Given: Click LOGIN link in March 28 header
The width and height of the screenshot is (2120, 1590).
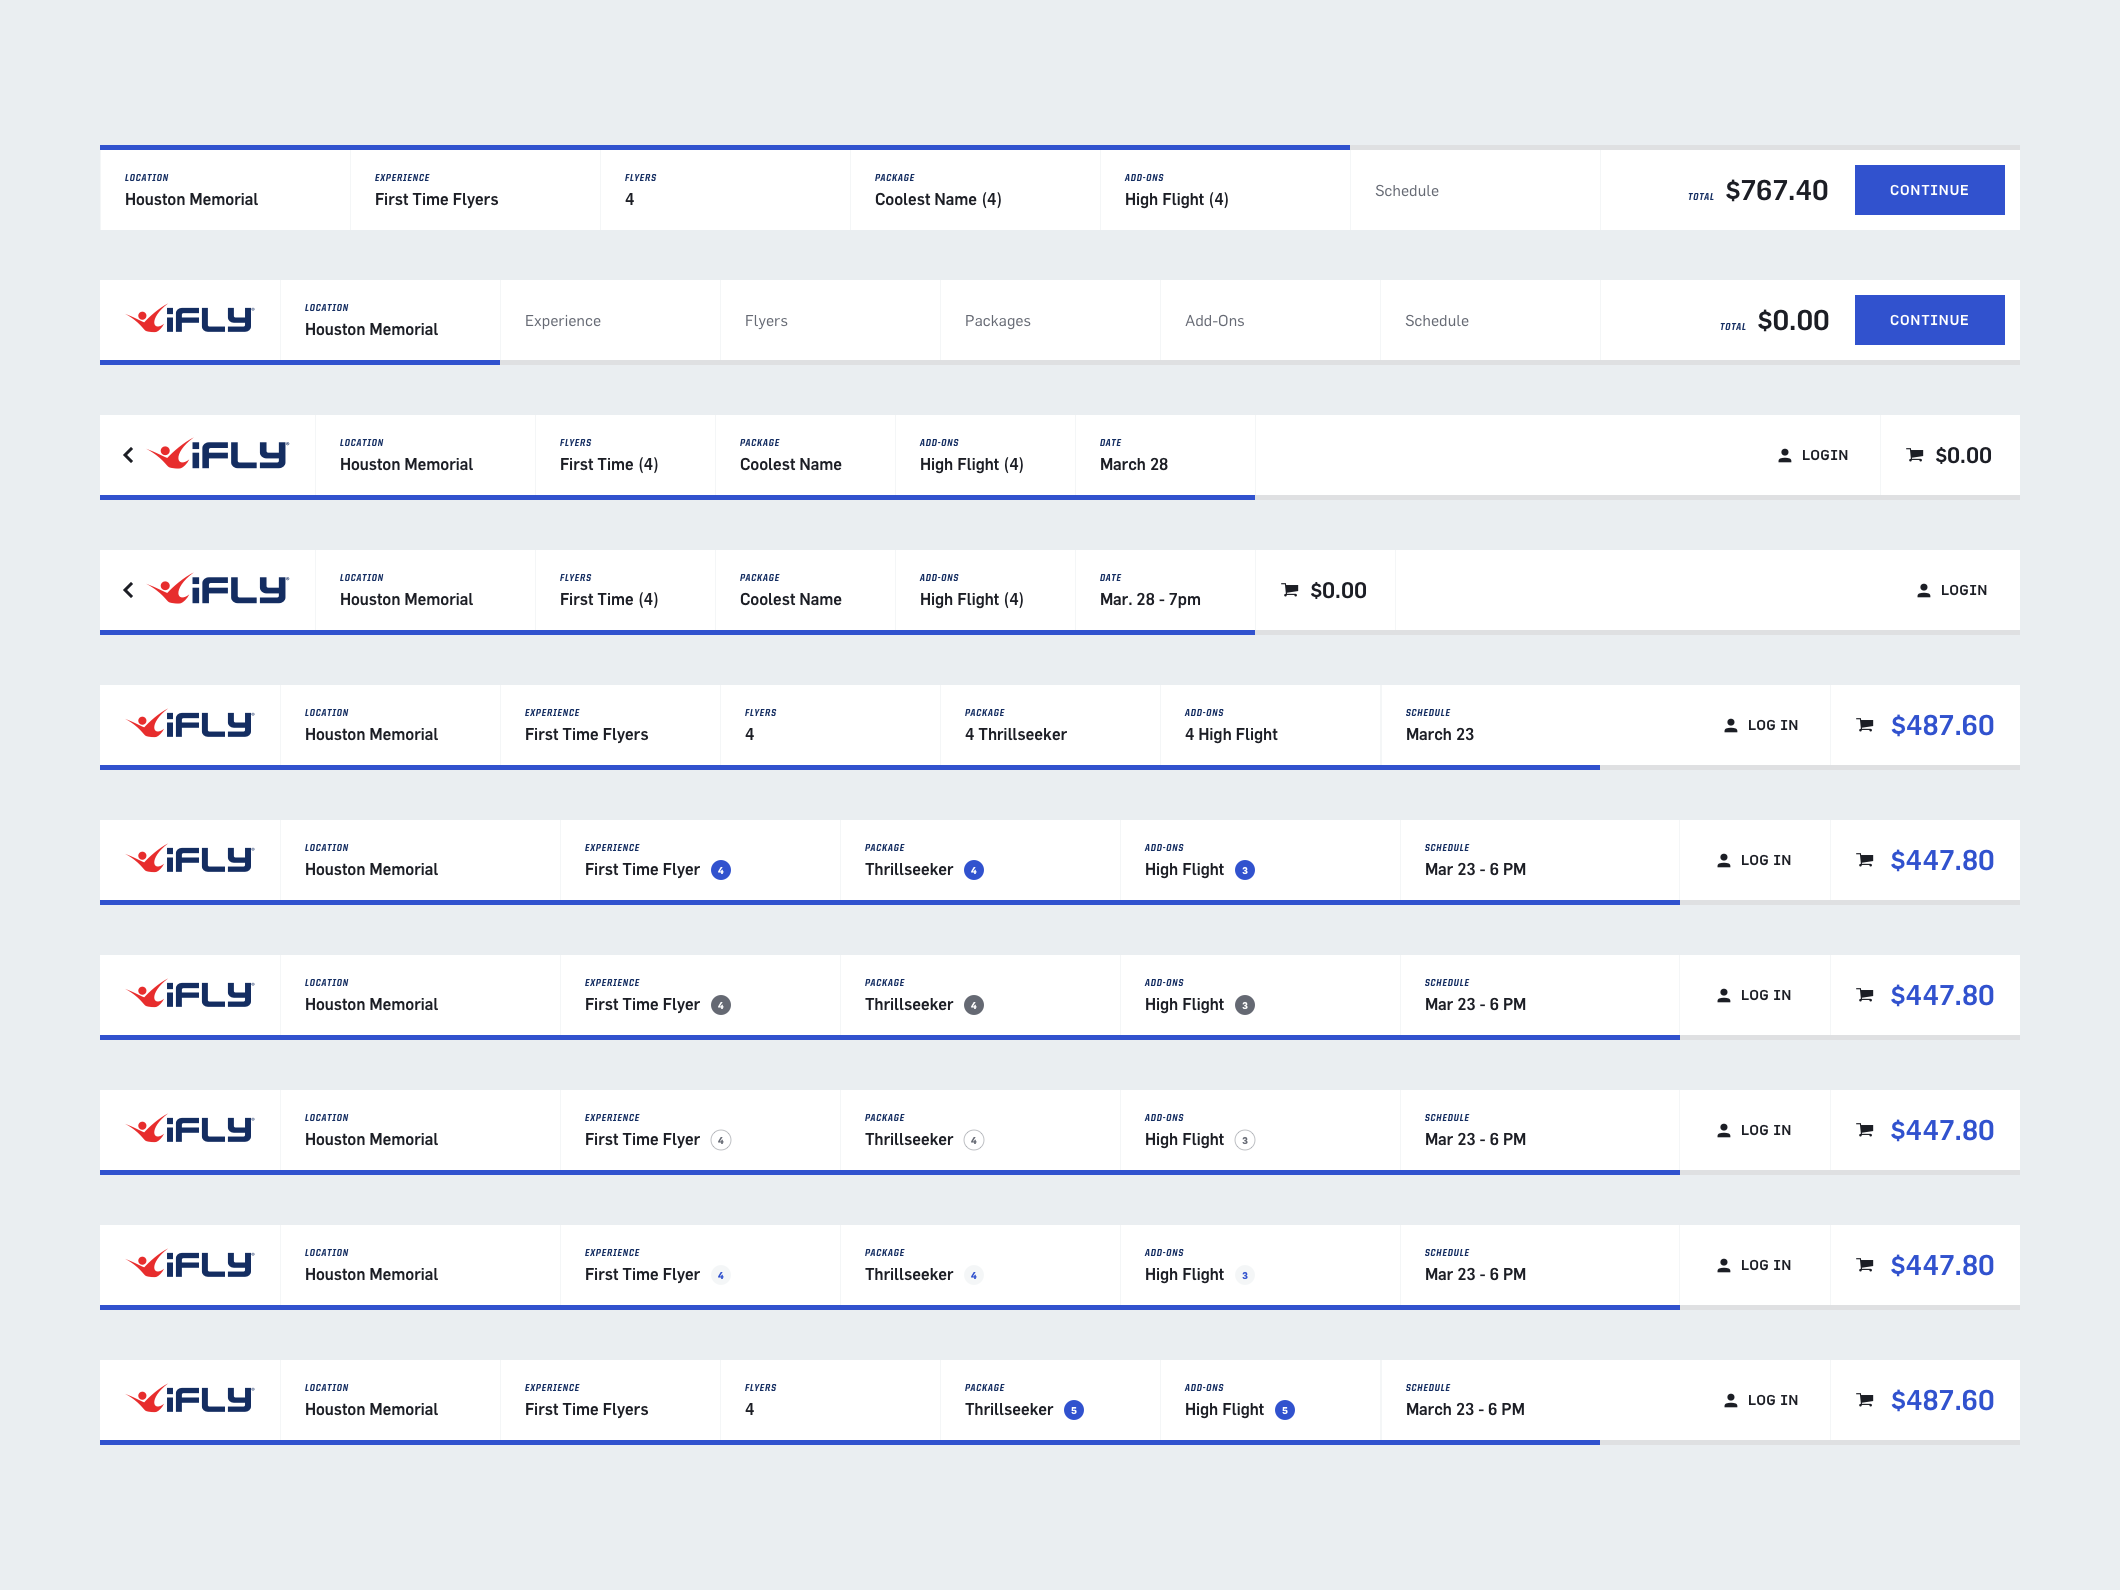Looking at the screenshot, I should (x=1824, y=455).
